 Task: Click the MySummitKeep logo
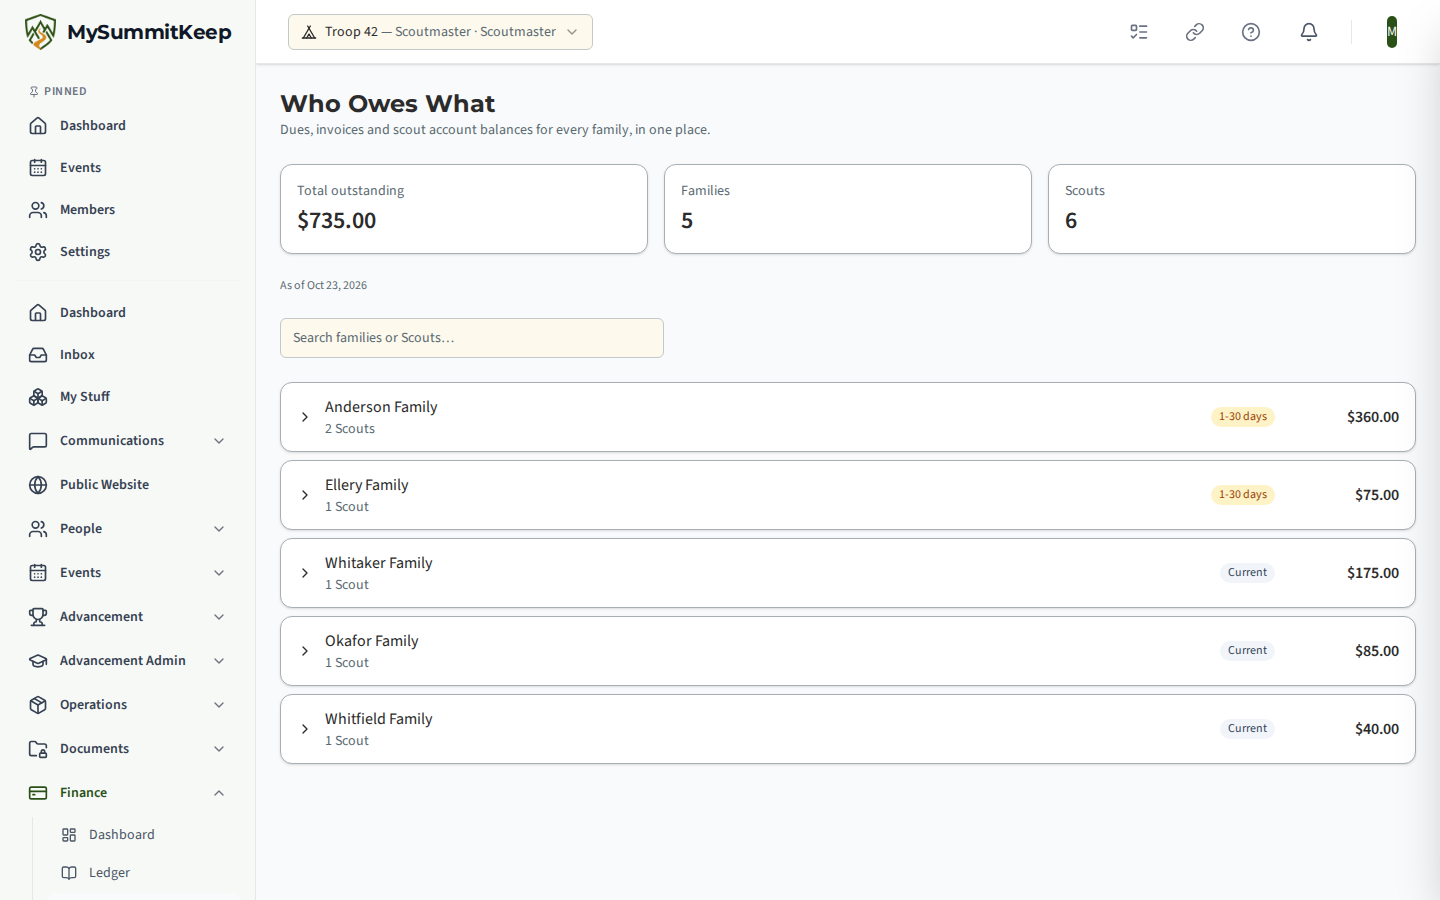128,32
